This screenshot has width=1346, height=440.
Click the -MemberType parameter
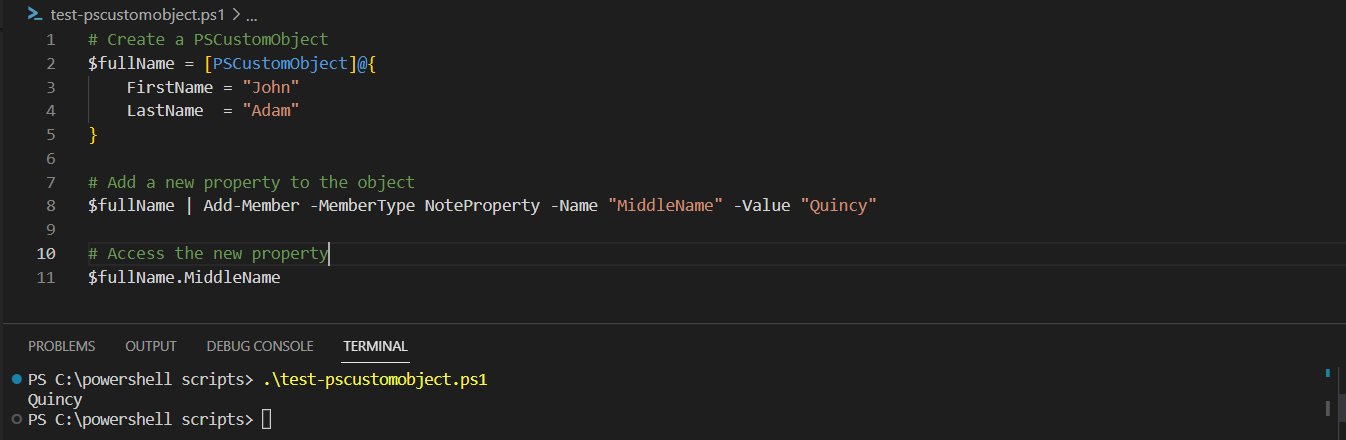(362, 206)
